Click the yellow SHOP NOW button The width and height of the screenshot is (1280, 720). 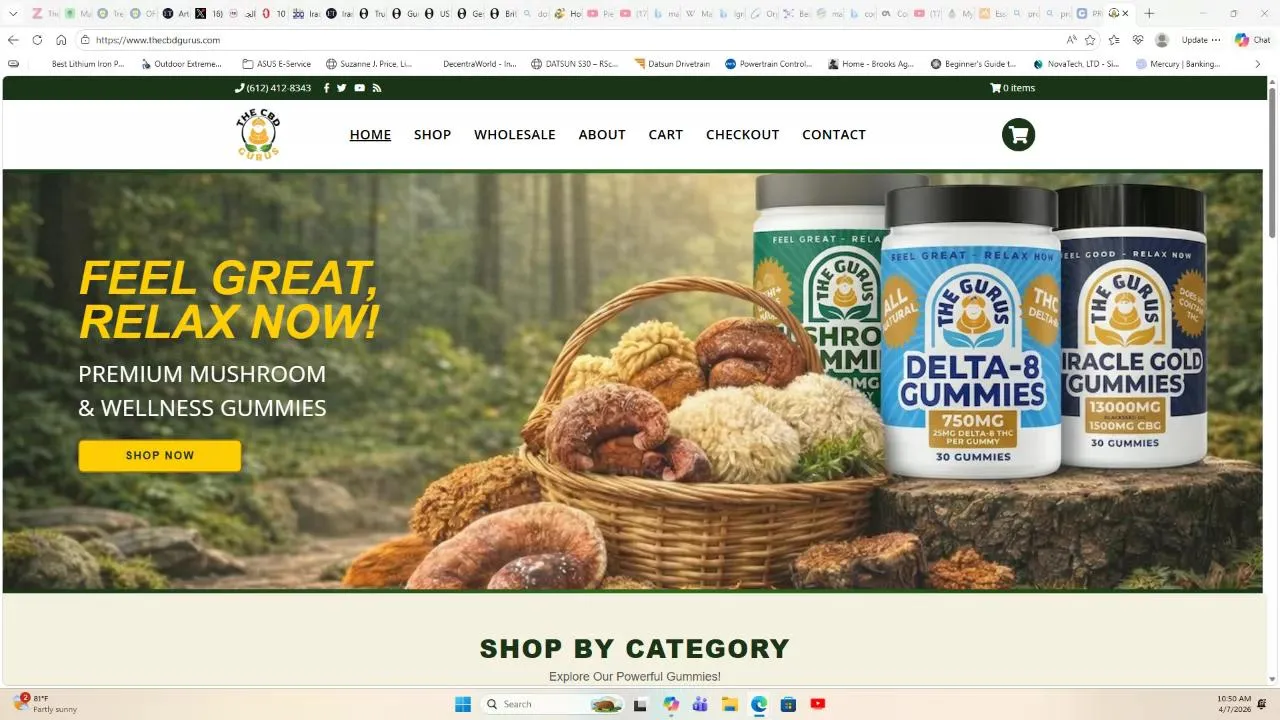click(x=160, y=455)
